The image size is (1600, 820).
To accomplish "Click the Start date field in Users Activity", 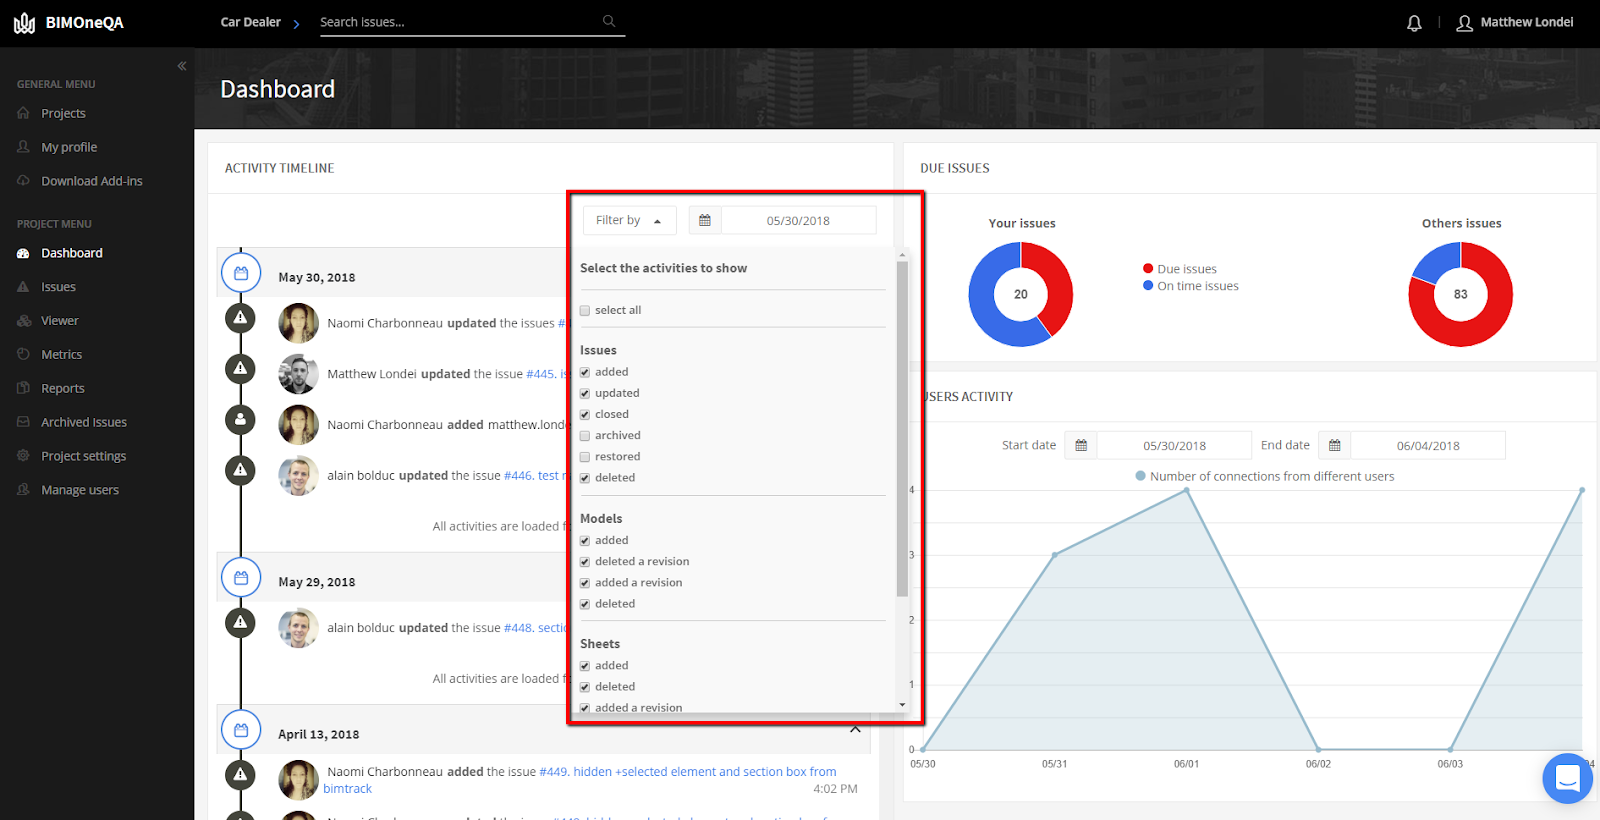I will tap(1174, 445).
